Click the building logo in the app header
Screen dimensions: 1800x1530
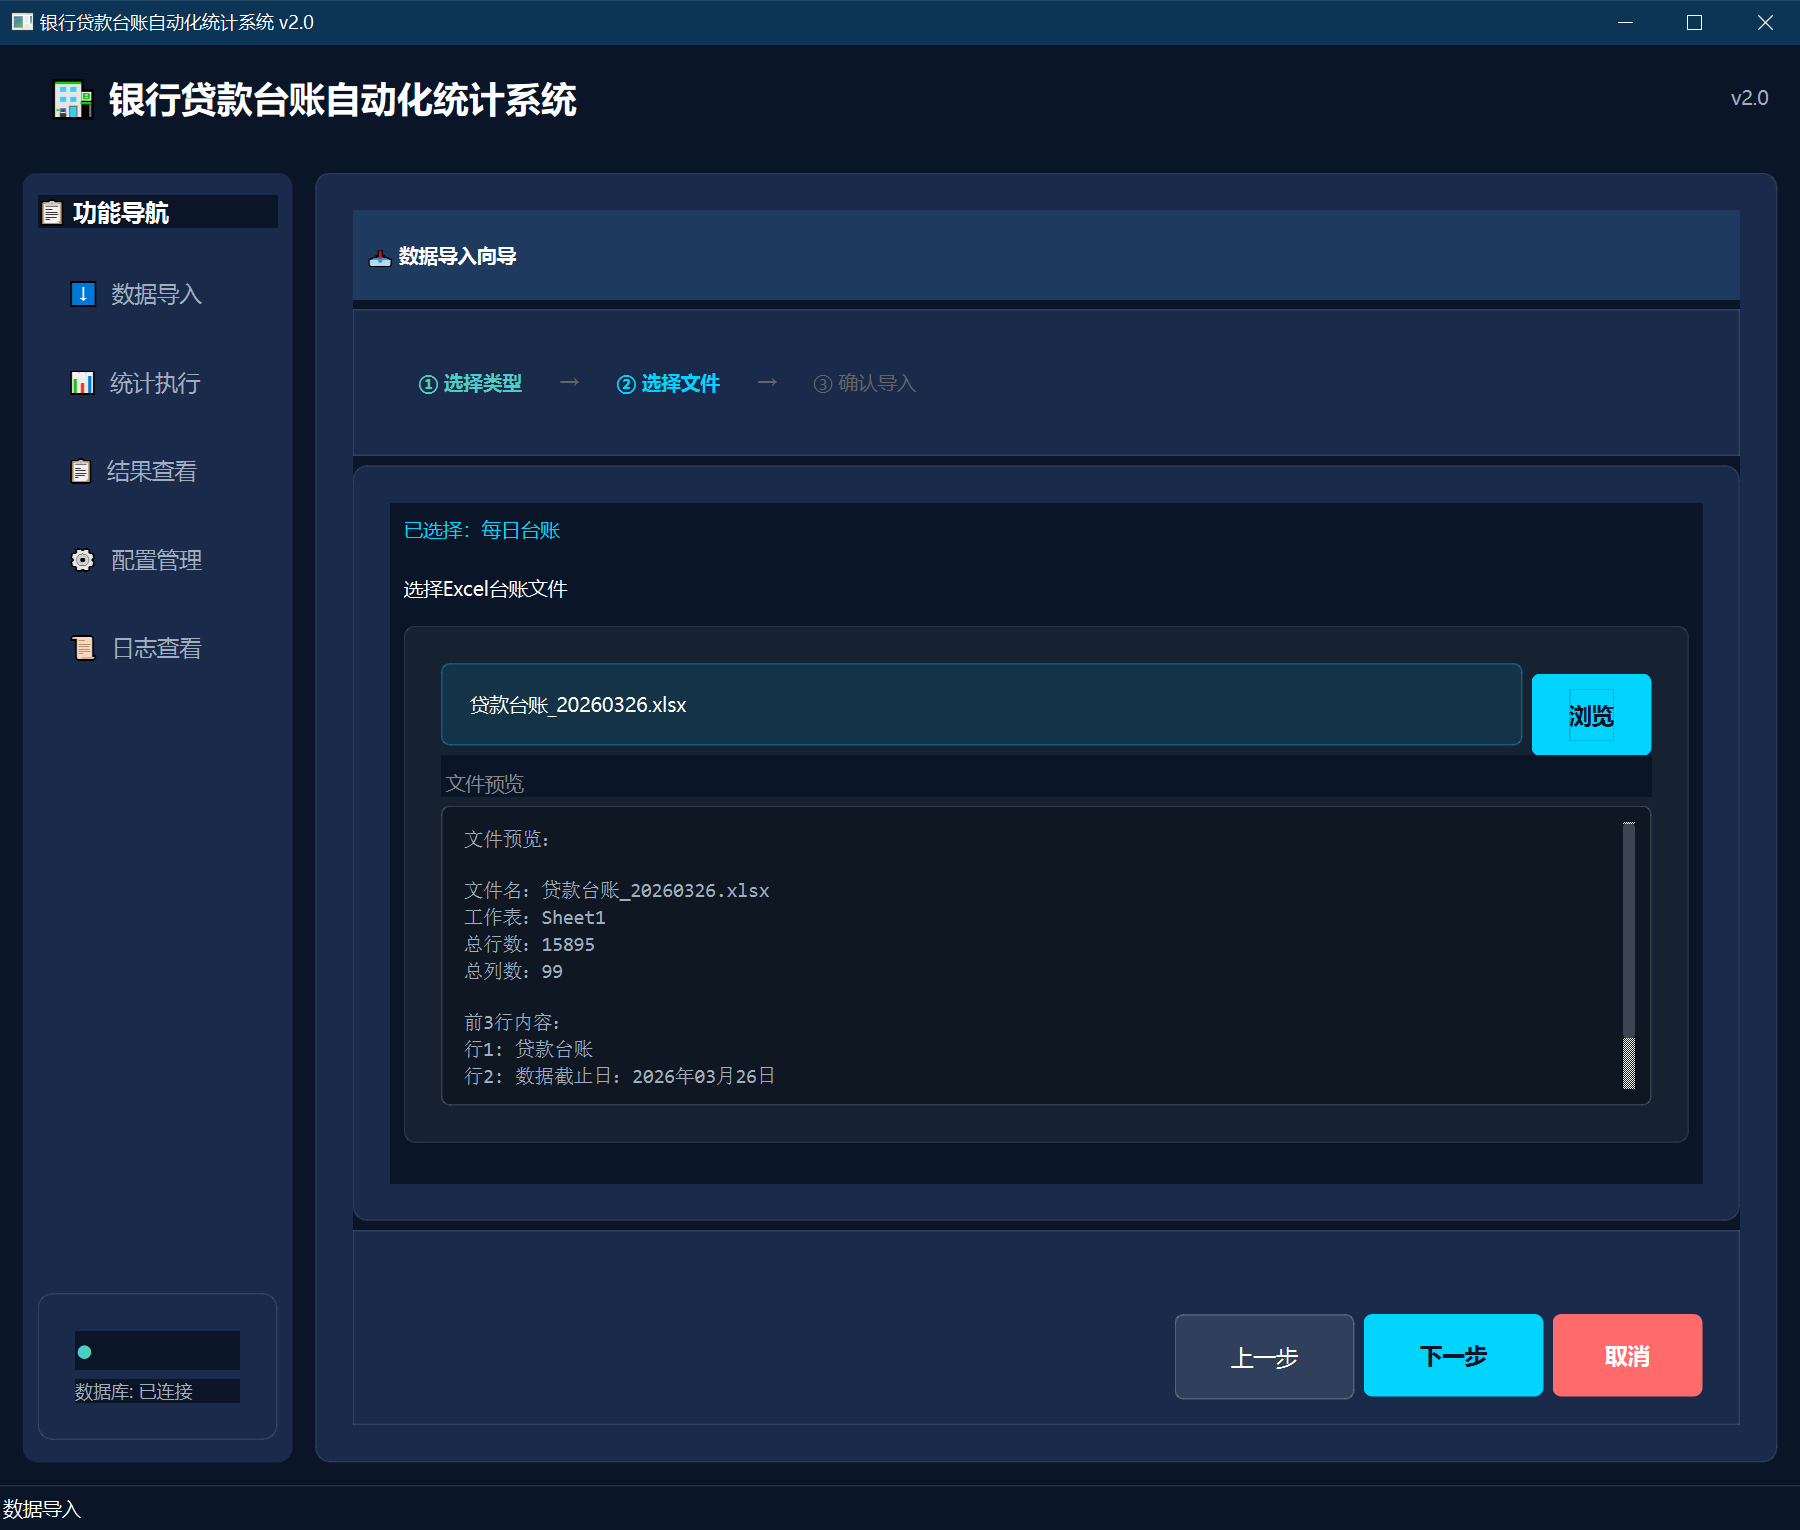(73, 100)
